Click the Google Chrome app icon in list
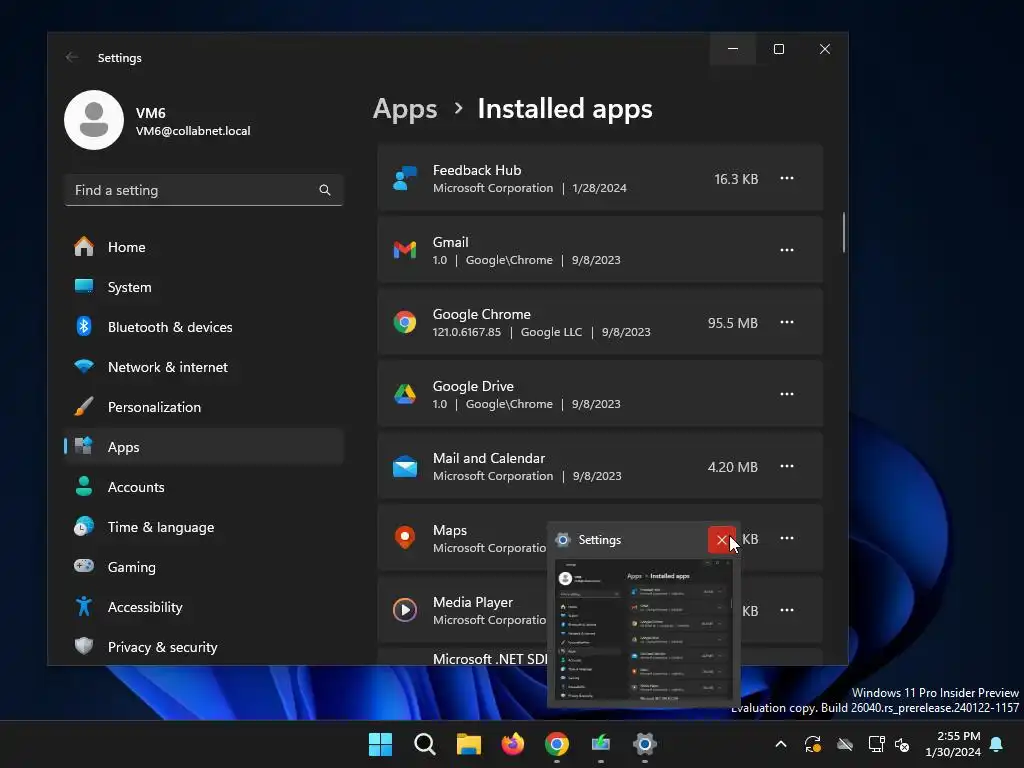1024x768 pixels. click(405, 322)
